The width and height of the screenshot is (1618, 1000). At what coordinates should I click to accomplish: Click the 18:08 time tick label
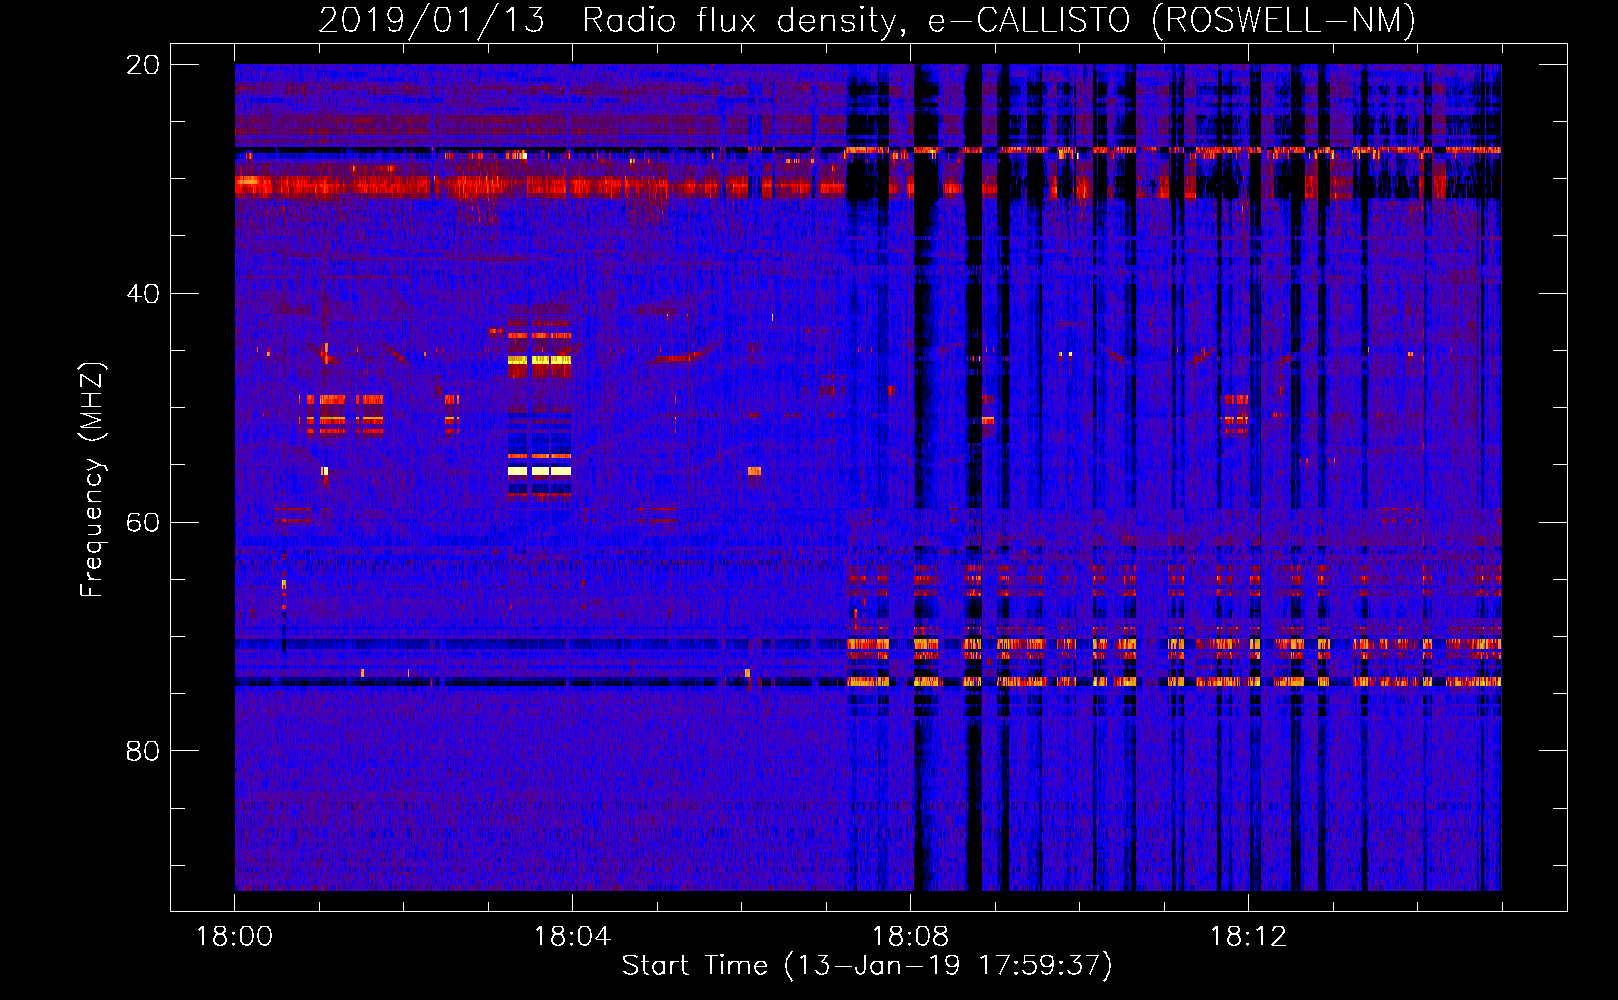[x=910, y=937]
